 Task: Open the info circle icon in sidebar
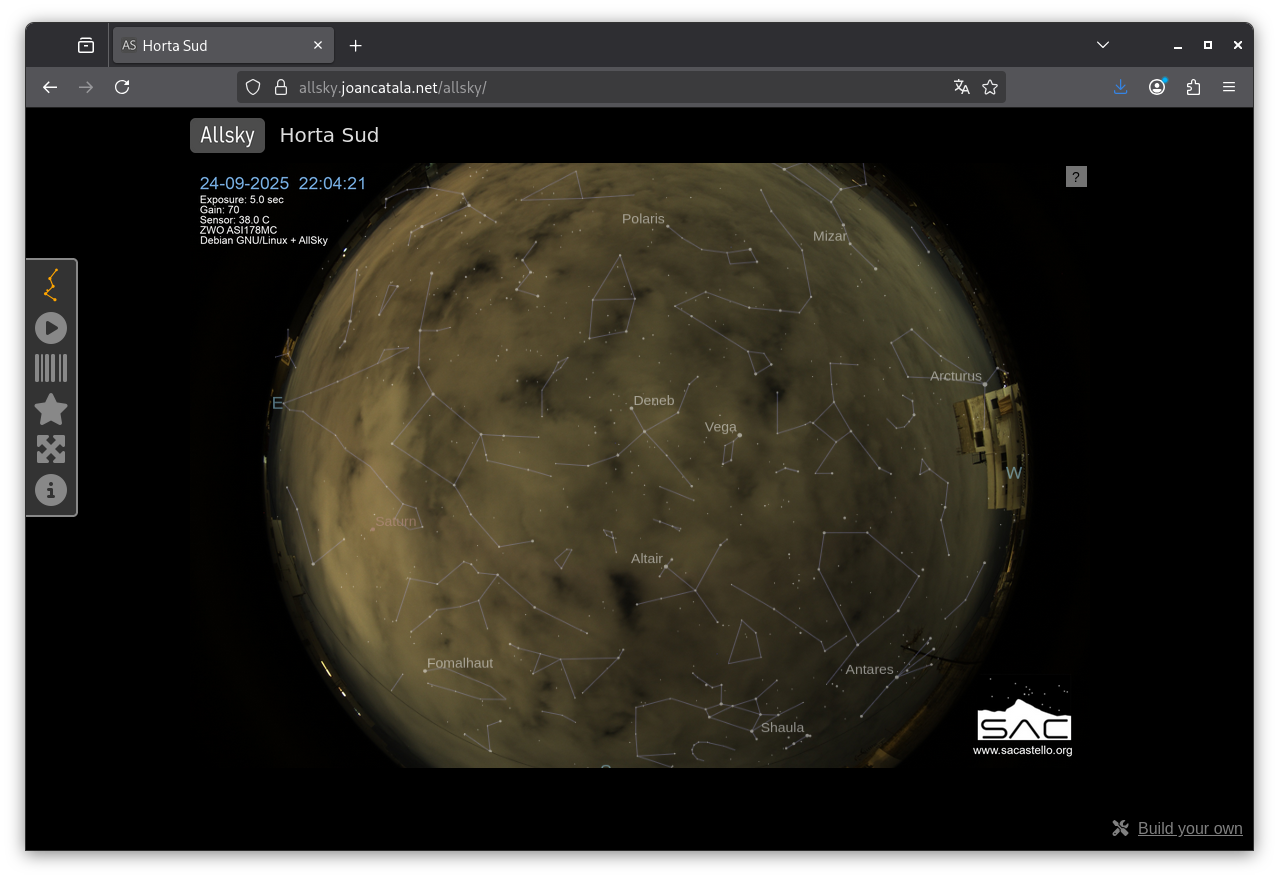coord(51,490)
